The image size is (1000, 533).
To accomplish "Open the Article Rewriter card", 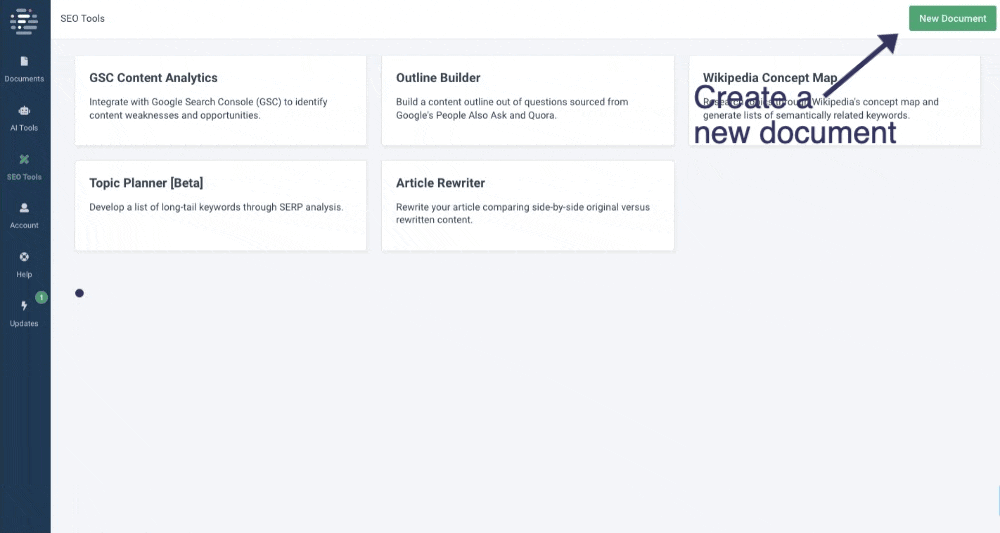I will tap(527, 205).
